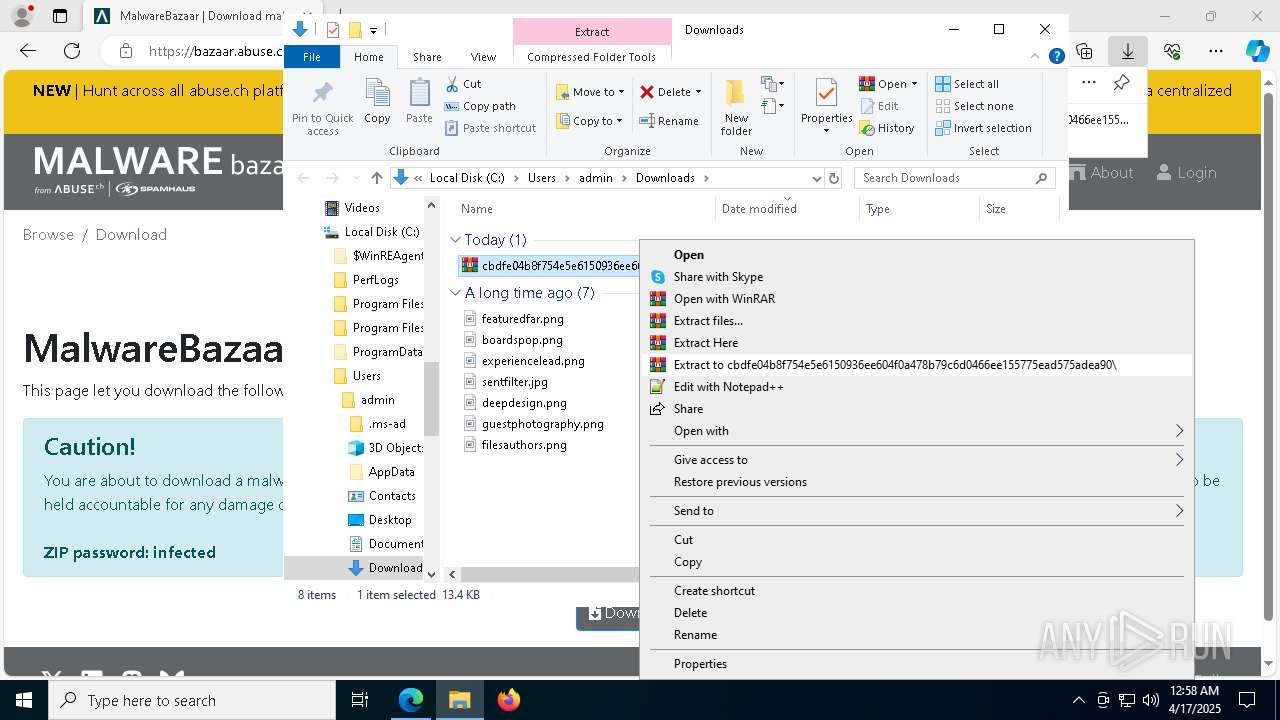Open Windows Start menu
Viewport: 1280px width, 720px height.
pos(24,700)
